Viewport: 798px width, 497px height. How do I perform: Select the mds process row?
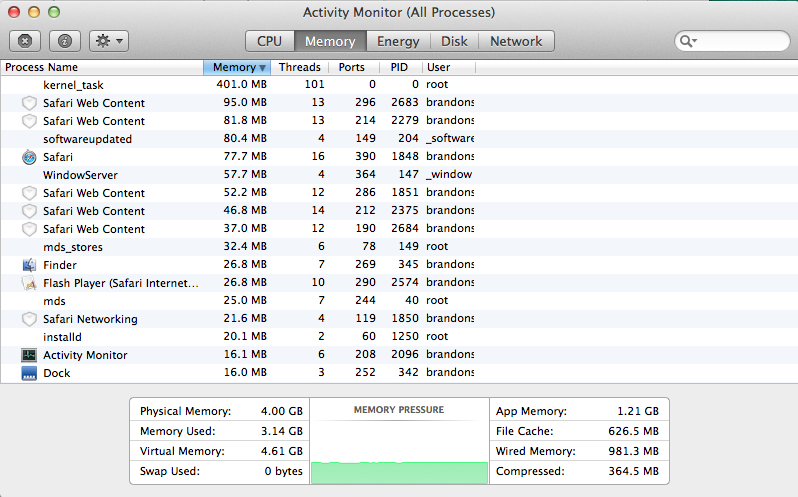(399, 301)
